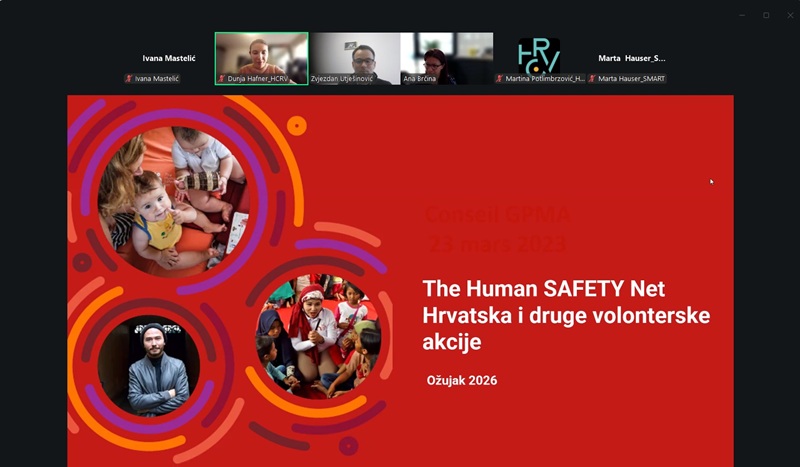Click the large Ivana Mastelić participant name

click(x=169, y=58)
